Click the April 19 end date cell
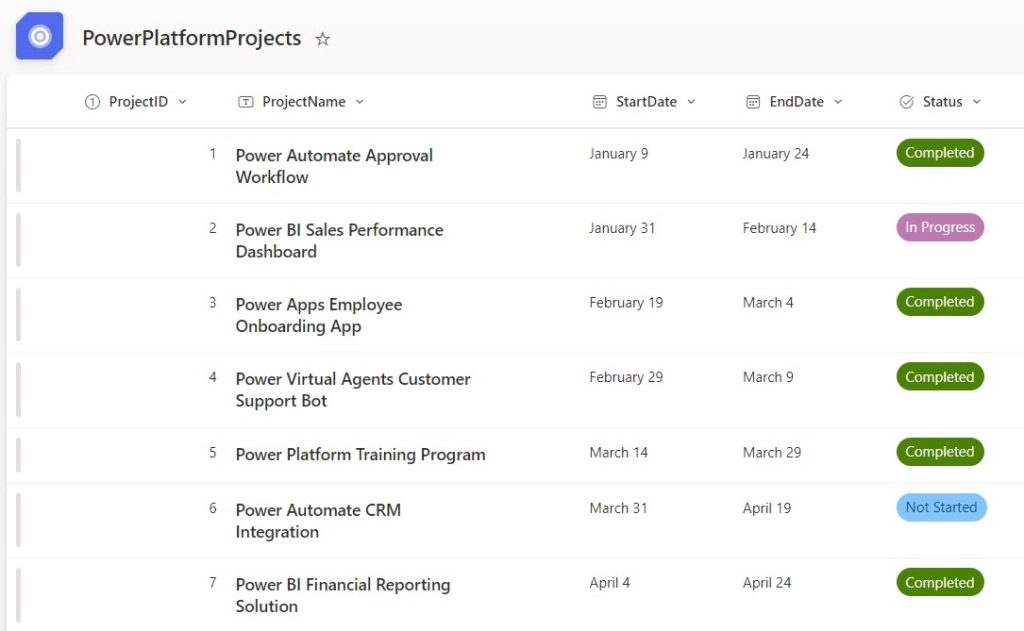This screenshot has width=1024, height=631. tap(767, 508)
